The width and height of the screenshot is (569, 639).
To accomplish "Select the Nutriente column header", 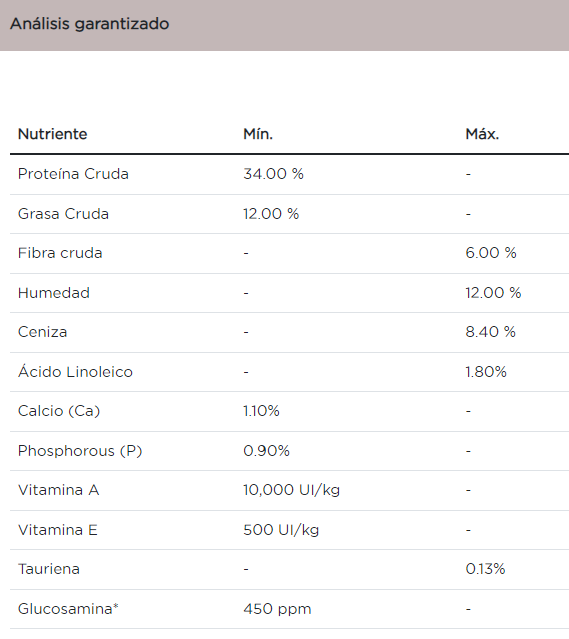I will (x=53, y=134).
